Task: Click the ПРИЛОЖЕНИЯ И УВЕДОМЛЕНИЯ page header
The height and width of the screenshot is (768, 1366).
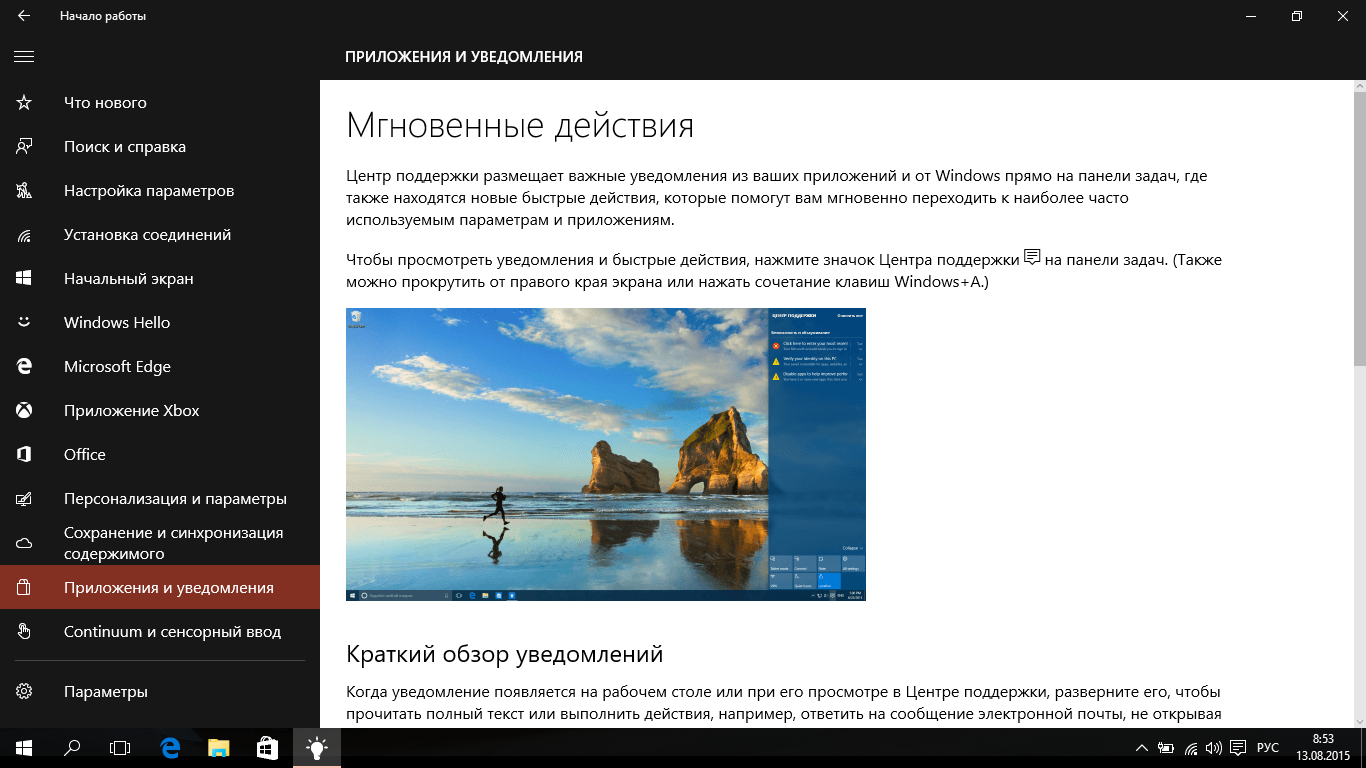Action: click(x=464, y=57)
